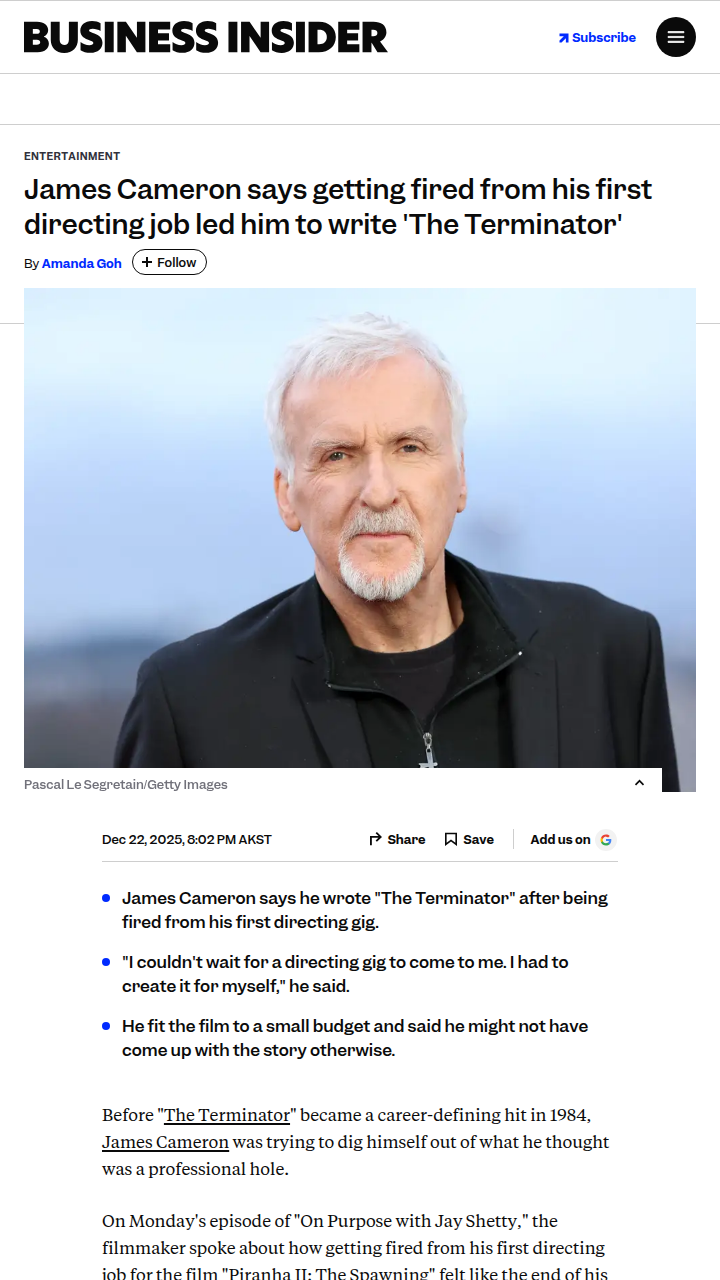
Task: Open the hamburger menu button
Action: (x=676, y=37)
